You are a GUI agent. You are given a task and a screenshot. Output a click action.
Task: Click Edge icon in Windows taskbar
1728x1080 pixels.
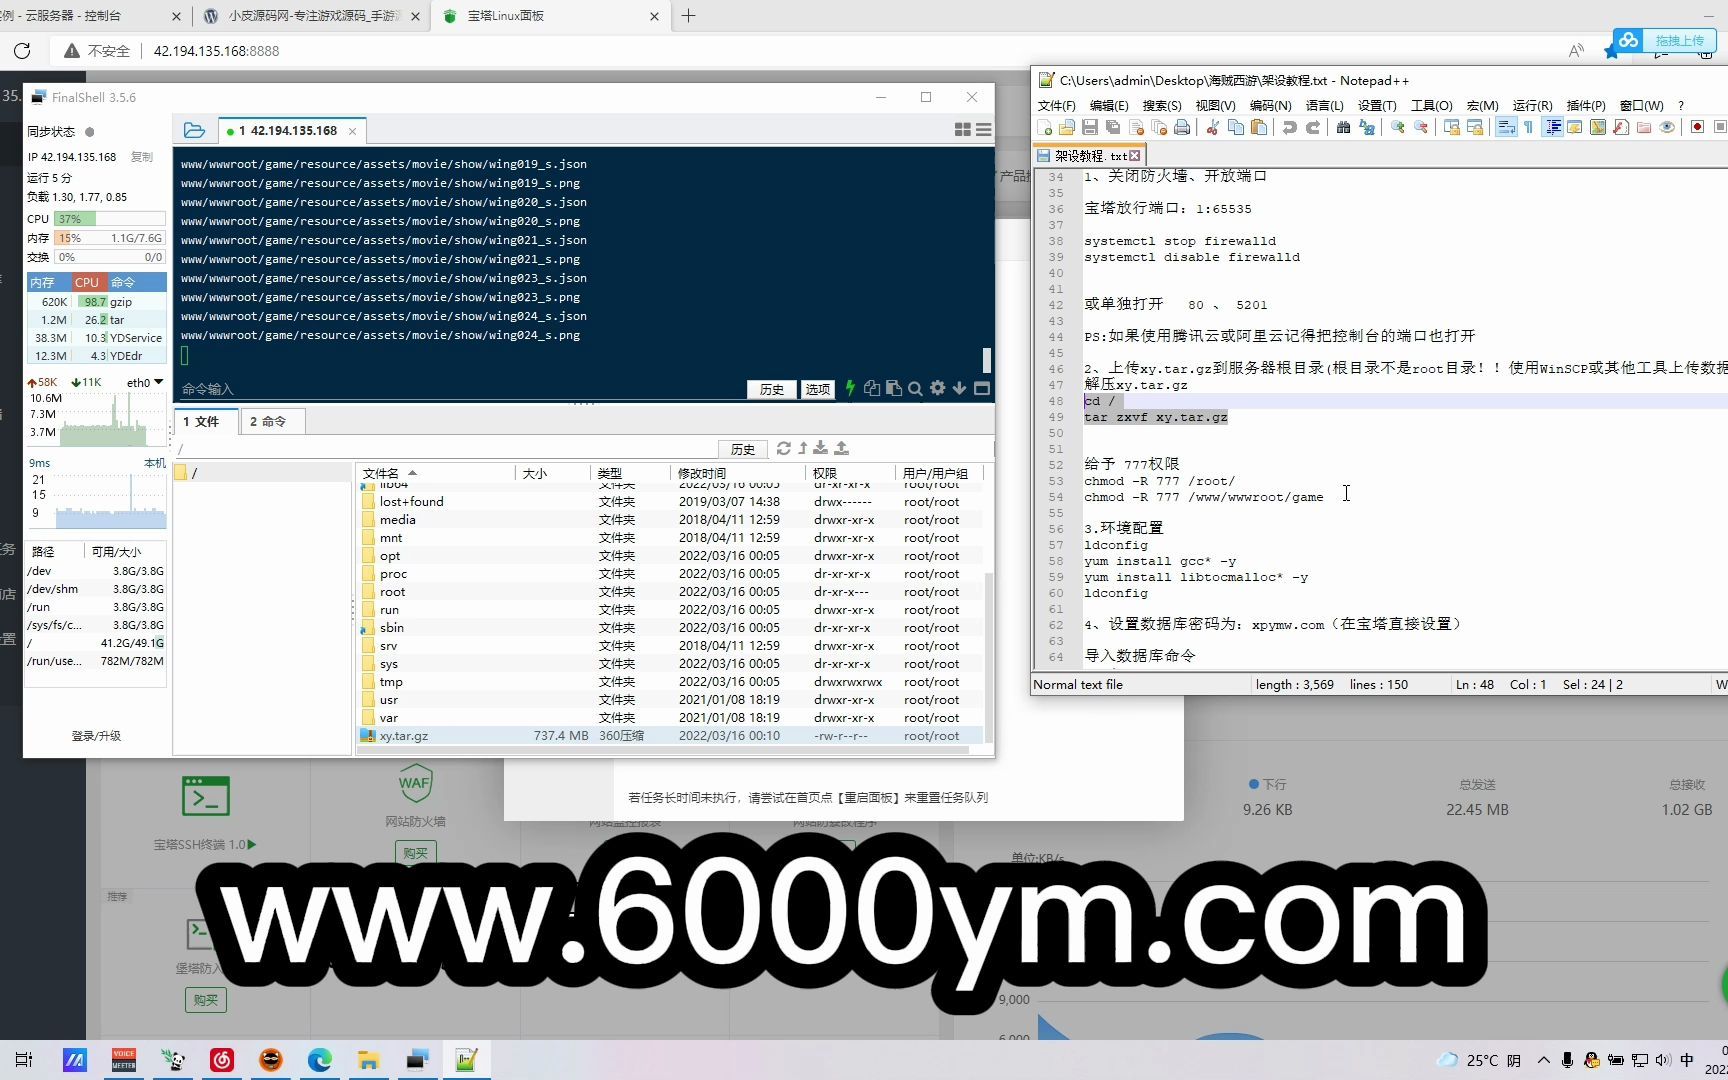320,1060
